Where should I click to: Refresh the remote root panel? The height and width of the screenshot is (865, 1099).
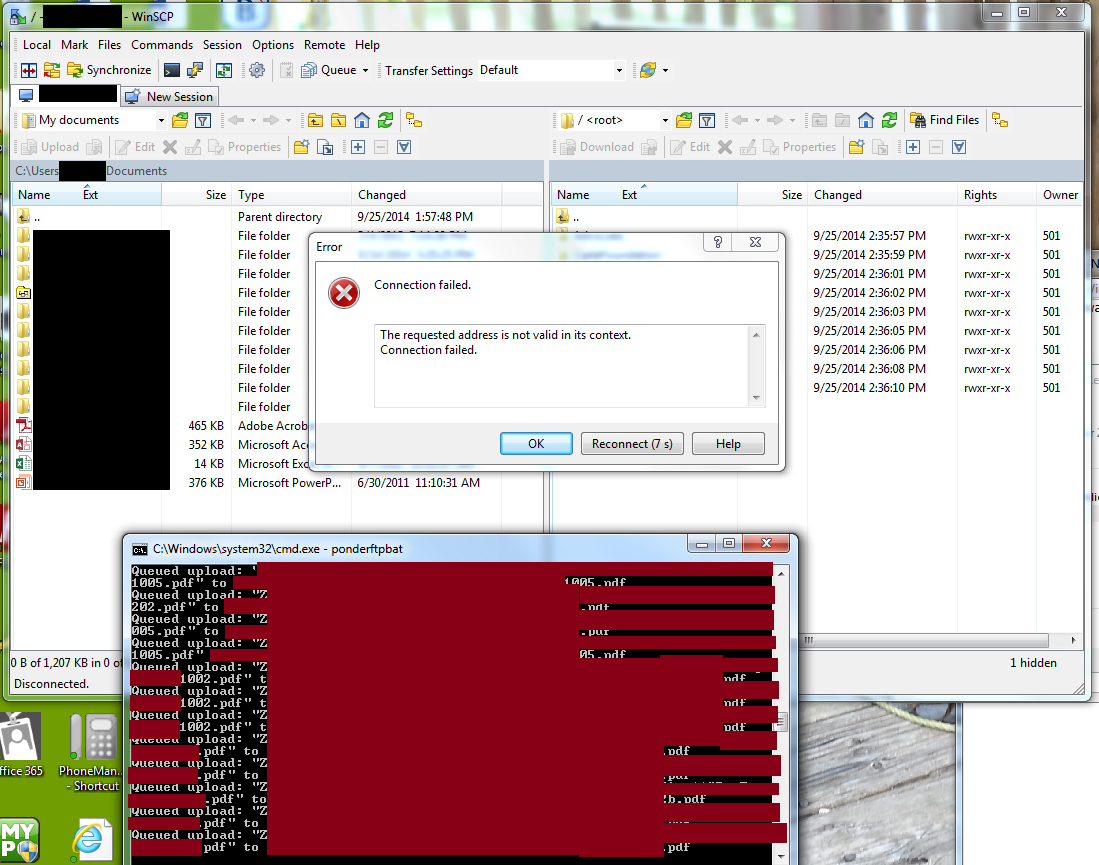pos(889,120)
